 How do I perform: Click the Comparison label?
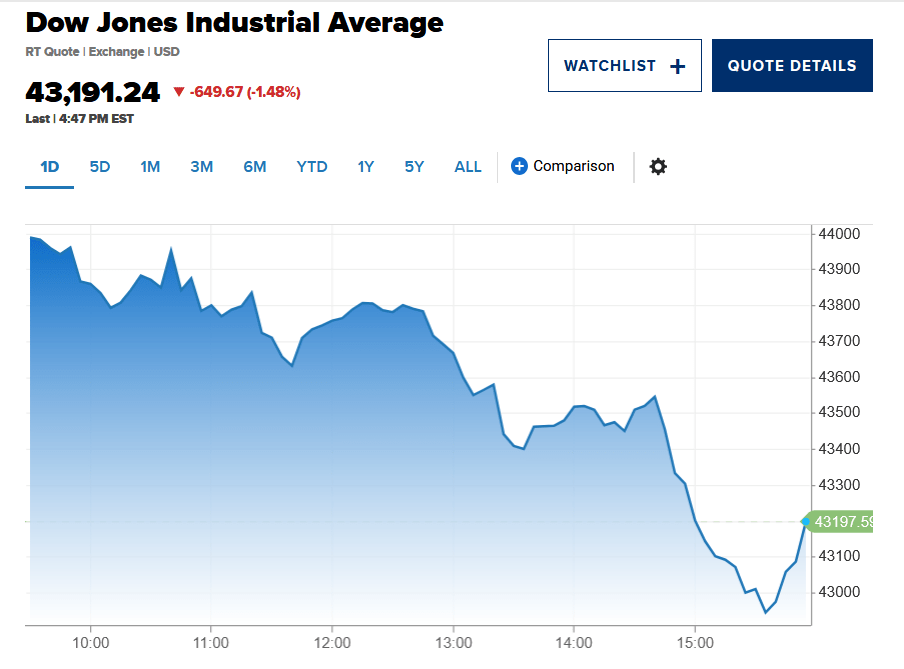coord(574,166)
